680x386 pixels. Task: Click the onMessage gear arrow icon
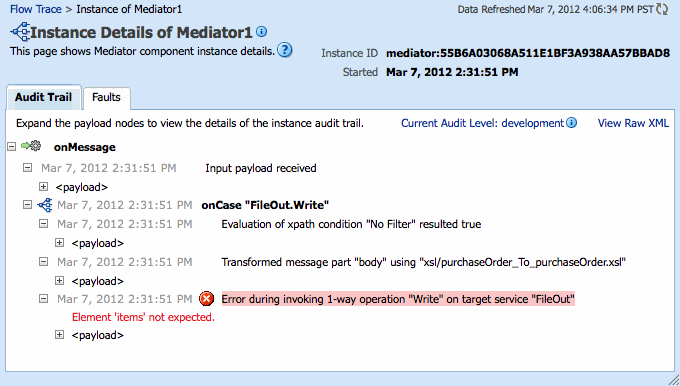[x=31, y=146]
